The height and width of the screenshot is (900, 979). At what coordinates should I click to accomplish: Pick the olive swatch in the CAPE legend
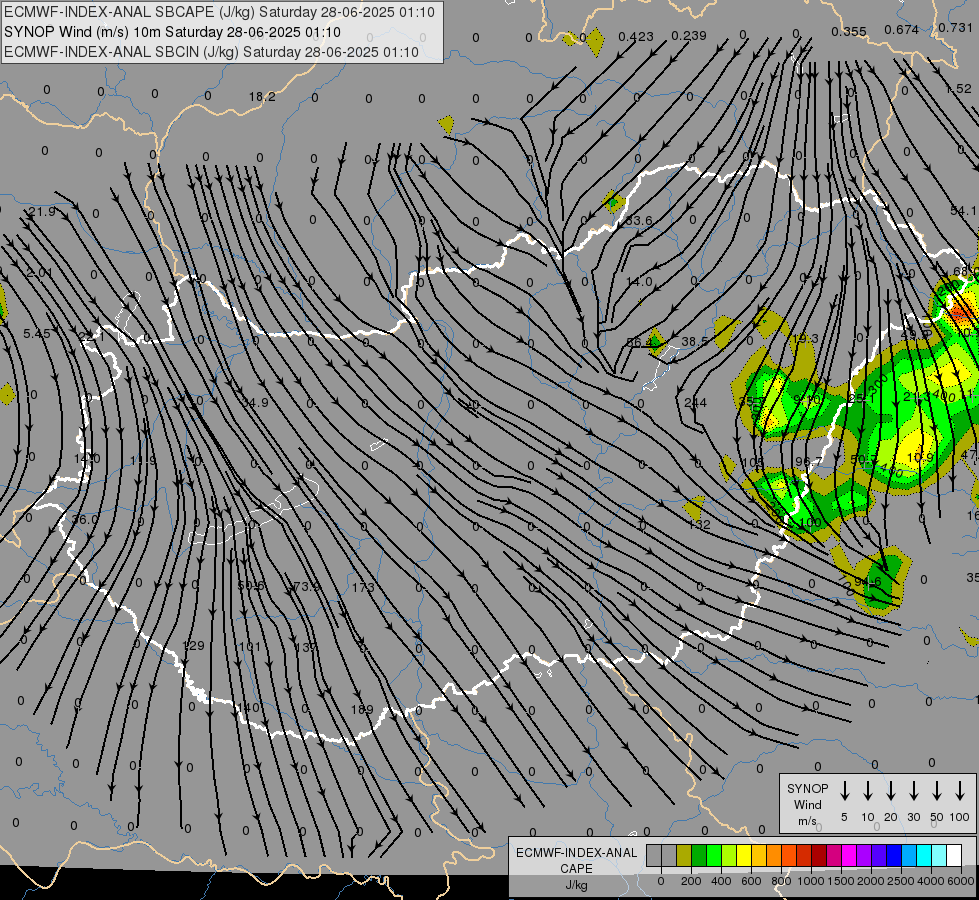pos(684,856)
